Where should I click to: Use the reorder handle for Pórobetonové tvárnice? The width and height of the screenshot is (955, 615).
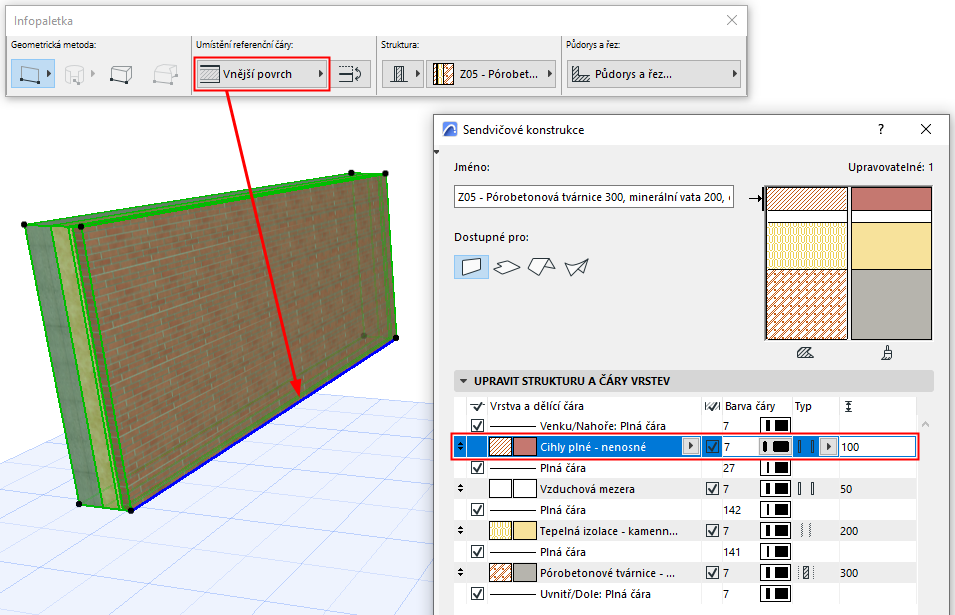[460, 572]
